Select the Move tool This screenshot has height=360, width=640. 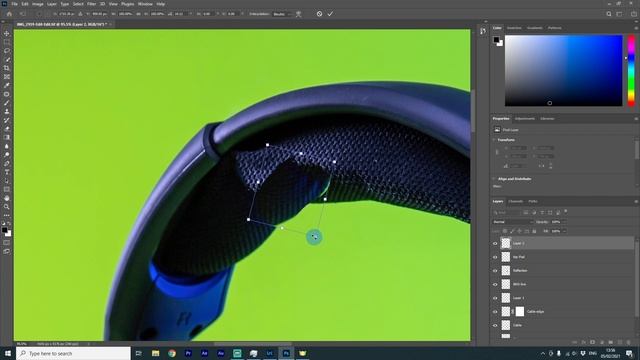[7, 33]
